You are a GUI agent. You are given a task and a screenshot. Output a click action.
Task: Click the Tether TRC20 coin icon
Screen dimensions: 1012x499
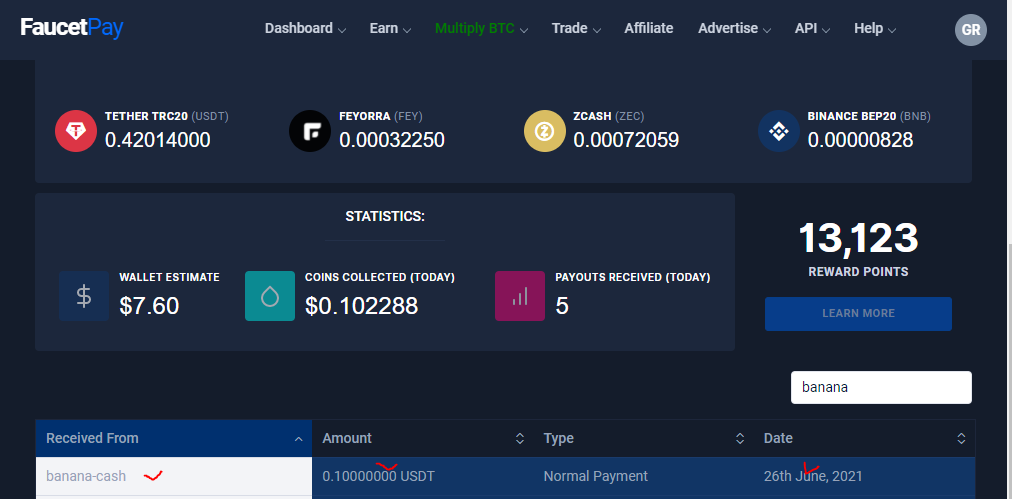(76, 131)
